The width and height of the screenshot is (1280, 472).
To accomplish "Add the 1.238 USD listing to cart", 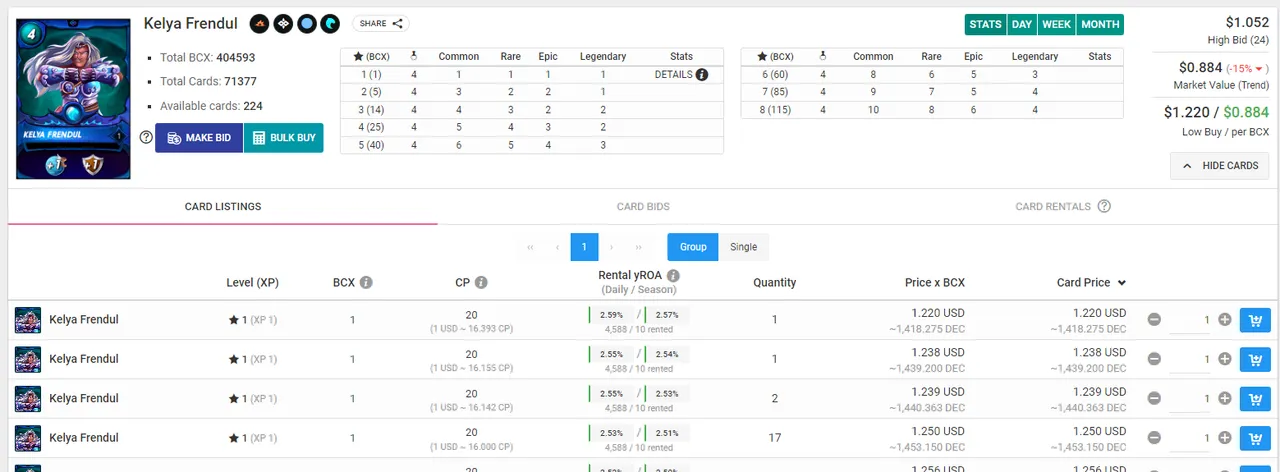I will (1255, 359).
